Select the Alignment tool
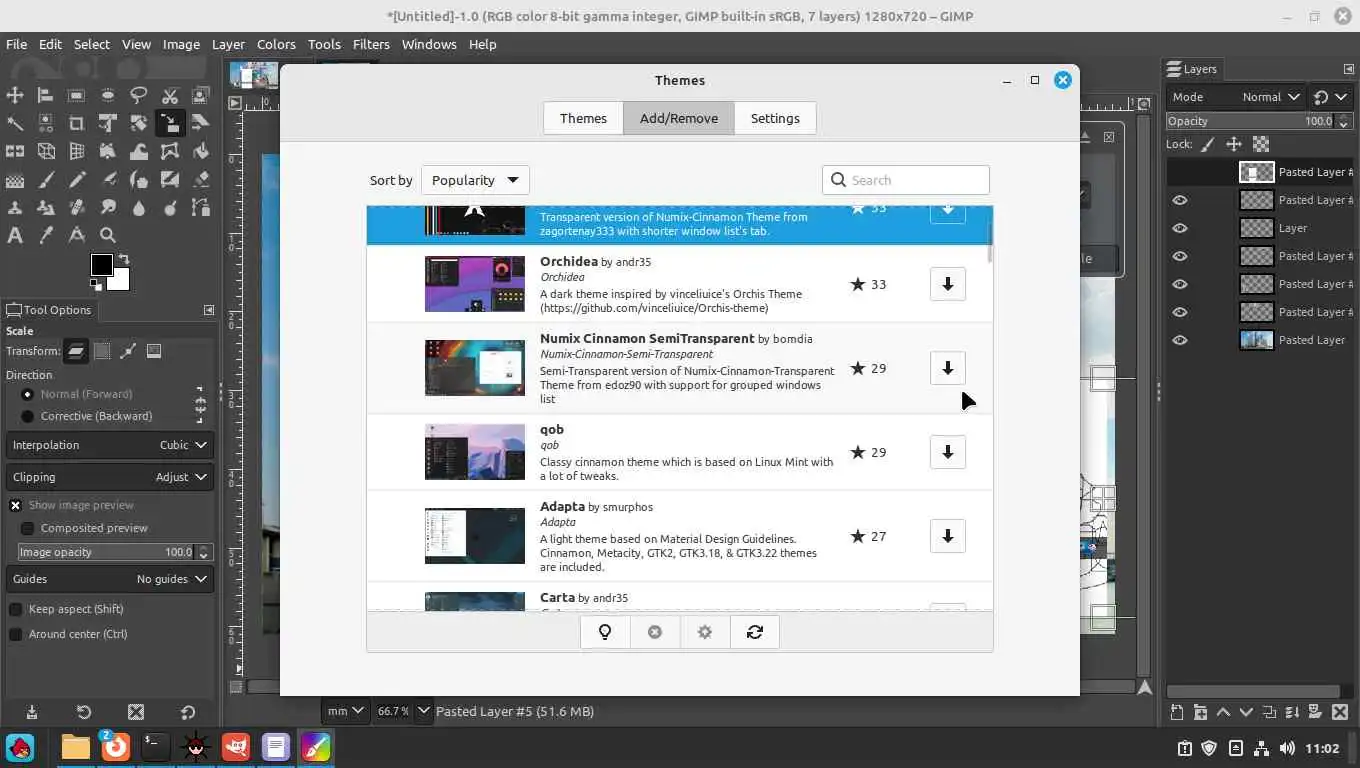The image size is (1360, 768). 45,95
